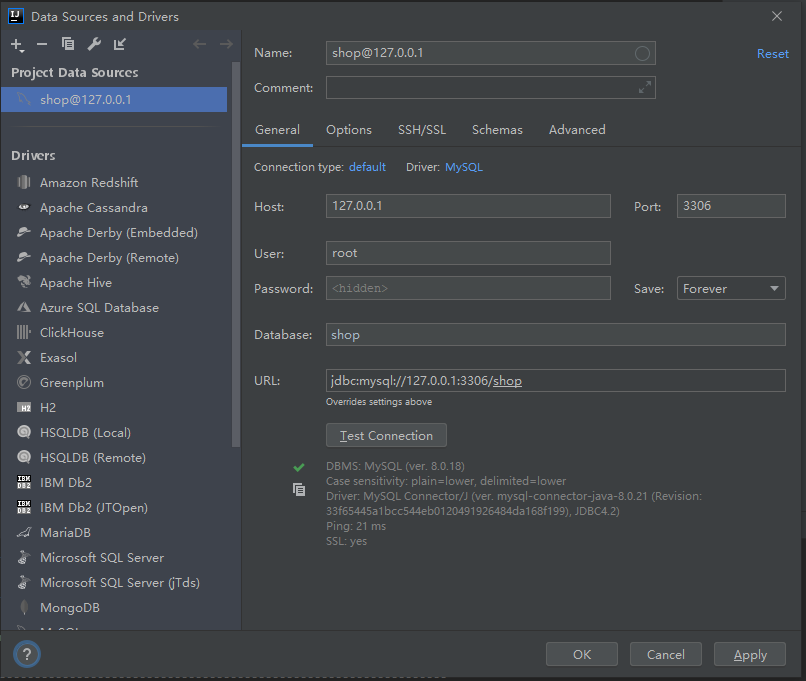Open the help question mark button
Image resolution: width=806 pixels, height=681 pixels.
coord(27,655)
